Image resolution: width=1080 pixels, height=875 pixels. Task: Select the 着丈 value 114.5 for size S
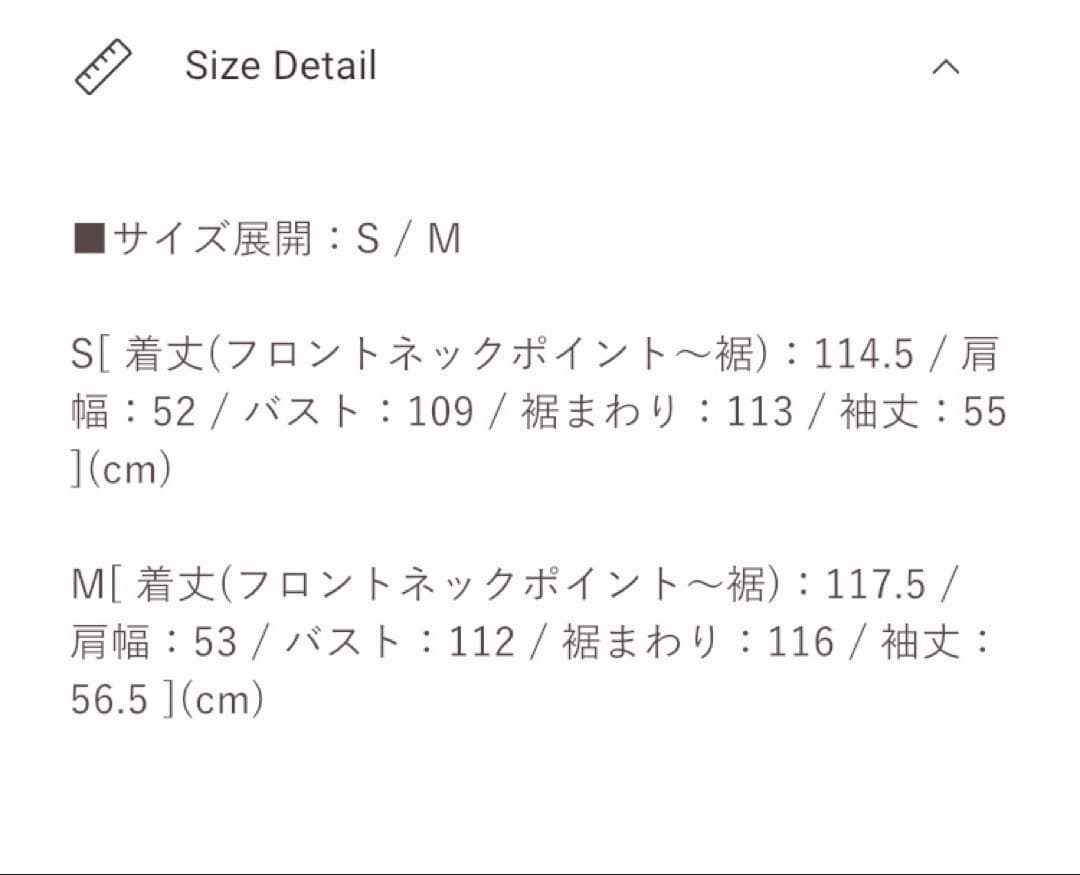[862, 352]
